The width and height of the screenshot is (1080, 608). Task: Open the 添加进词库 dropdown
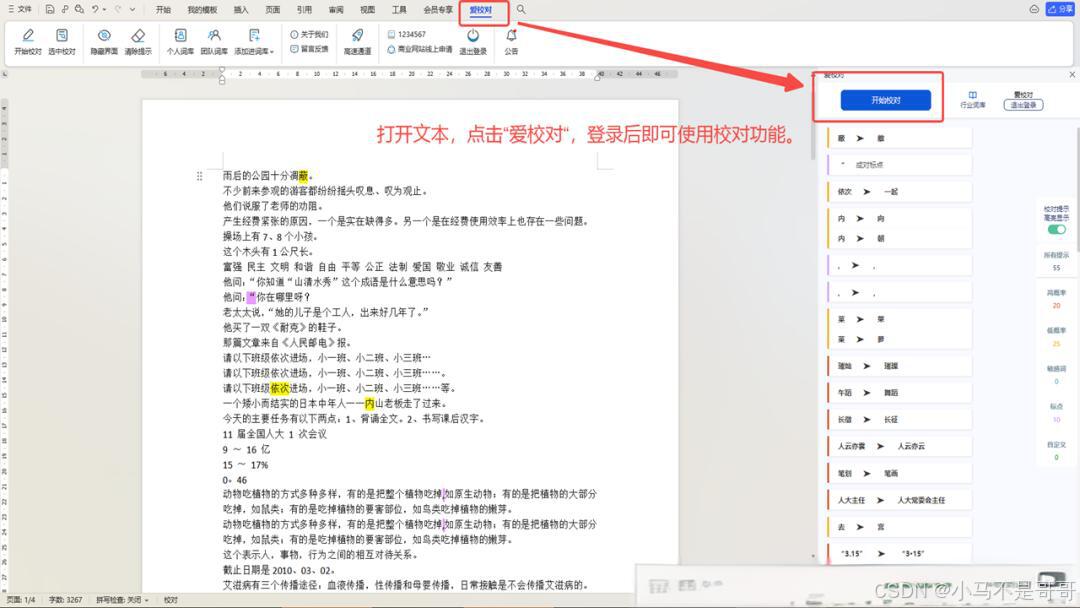(x=253, y=41)
